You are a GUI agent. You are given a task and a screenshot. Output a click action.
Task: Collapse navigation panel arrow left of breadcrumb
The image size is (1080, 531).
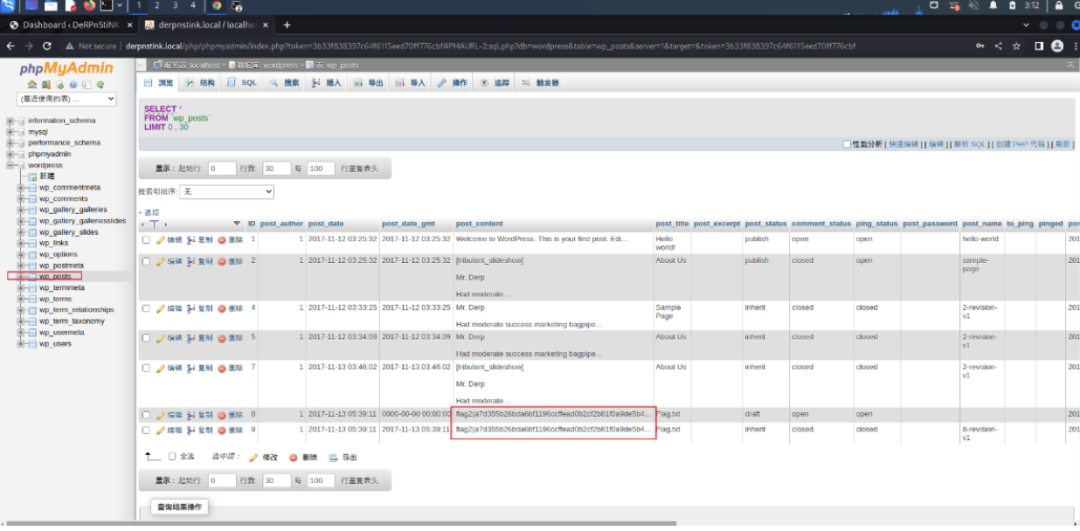[x=141, y=65]
